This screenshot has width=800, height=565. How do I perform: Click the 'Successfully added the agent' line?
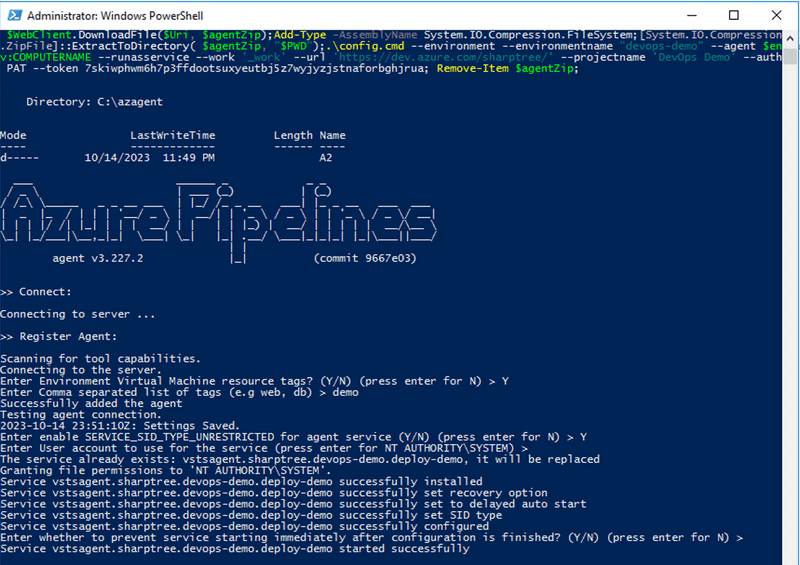pos(91,403)
